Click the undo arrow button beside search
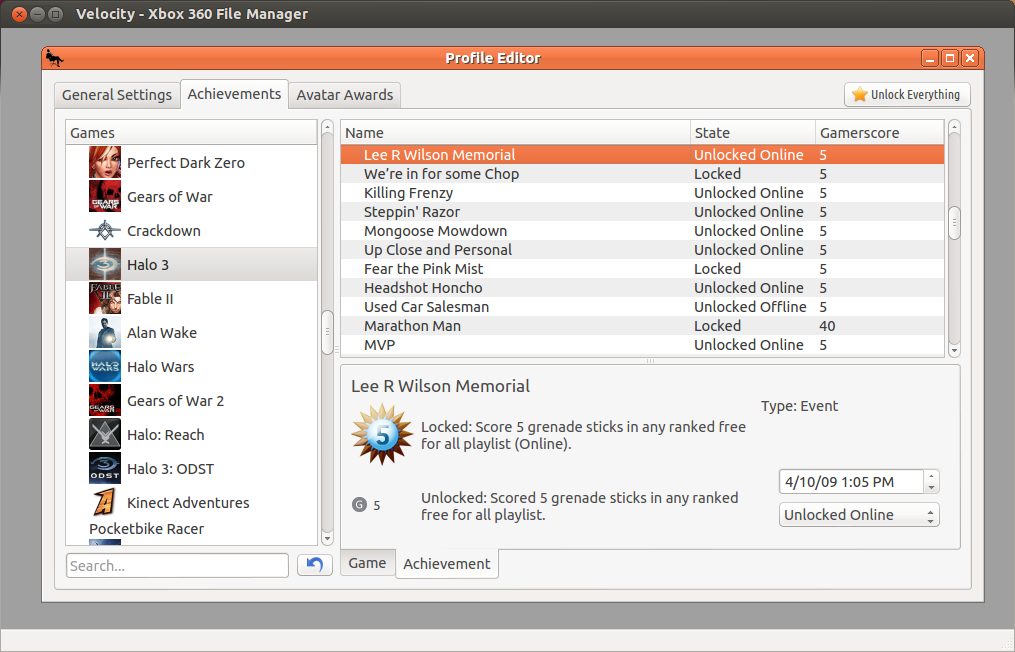 coord(315,565)
